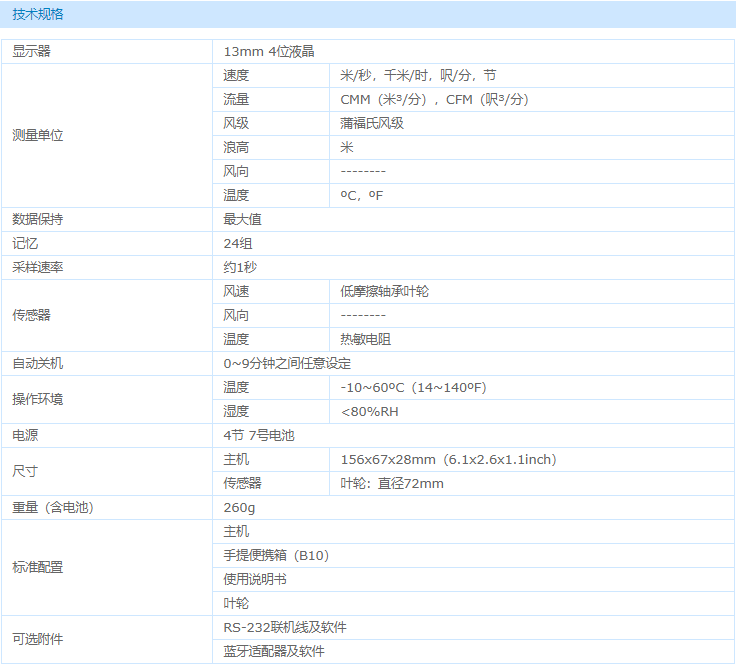Select the RS-232联机线及软件 optional accessory
Image resolution: width=741 pixels, height=670 pixels.
point(285,627)
